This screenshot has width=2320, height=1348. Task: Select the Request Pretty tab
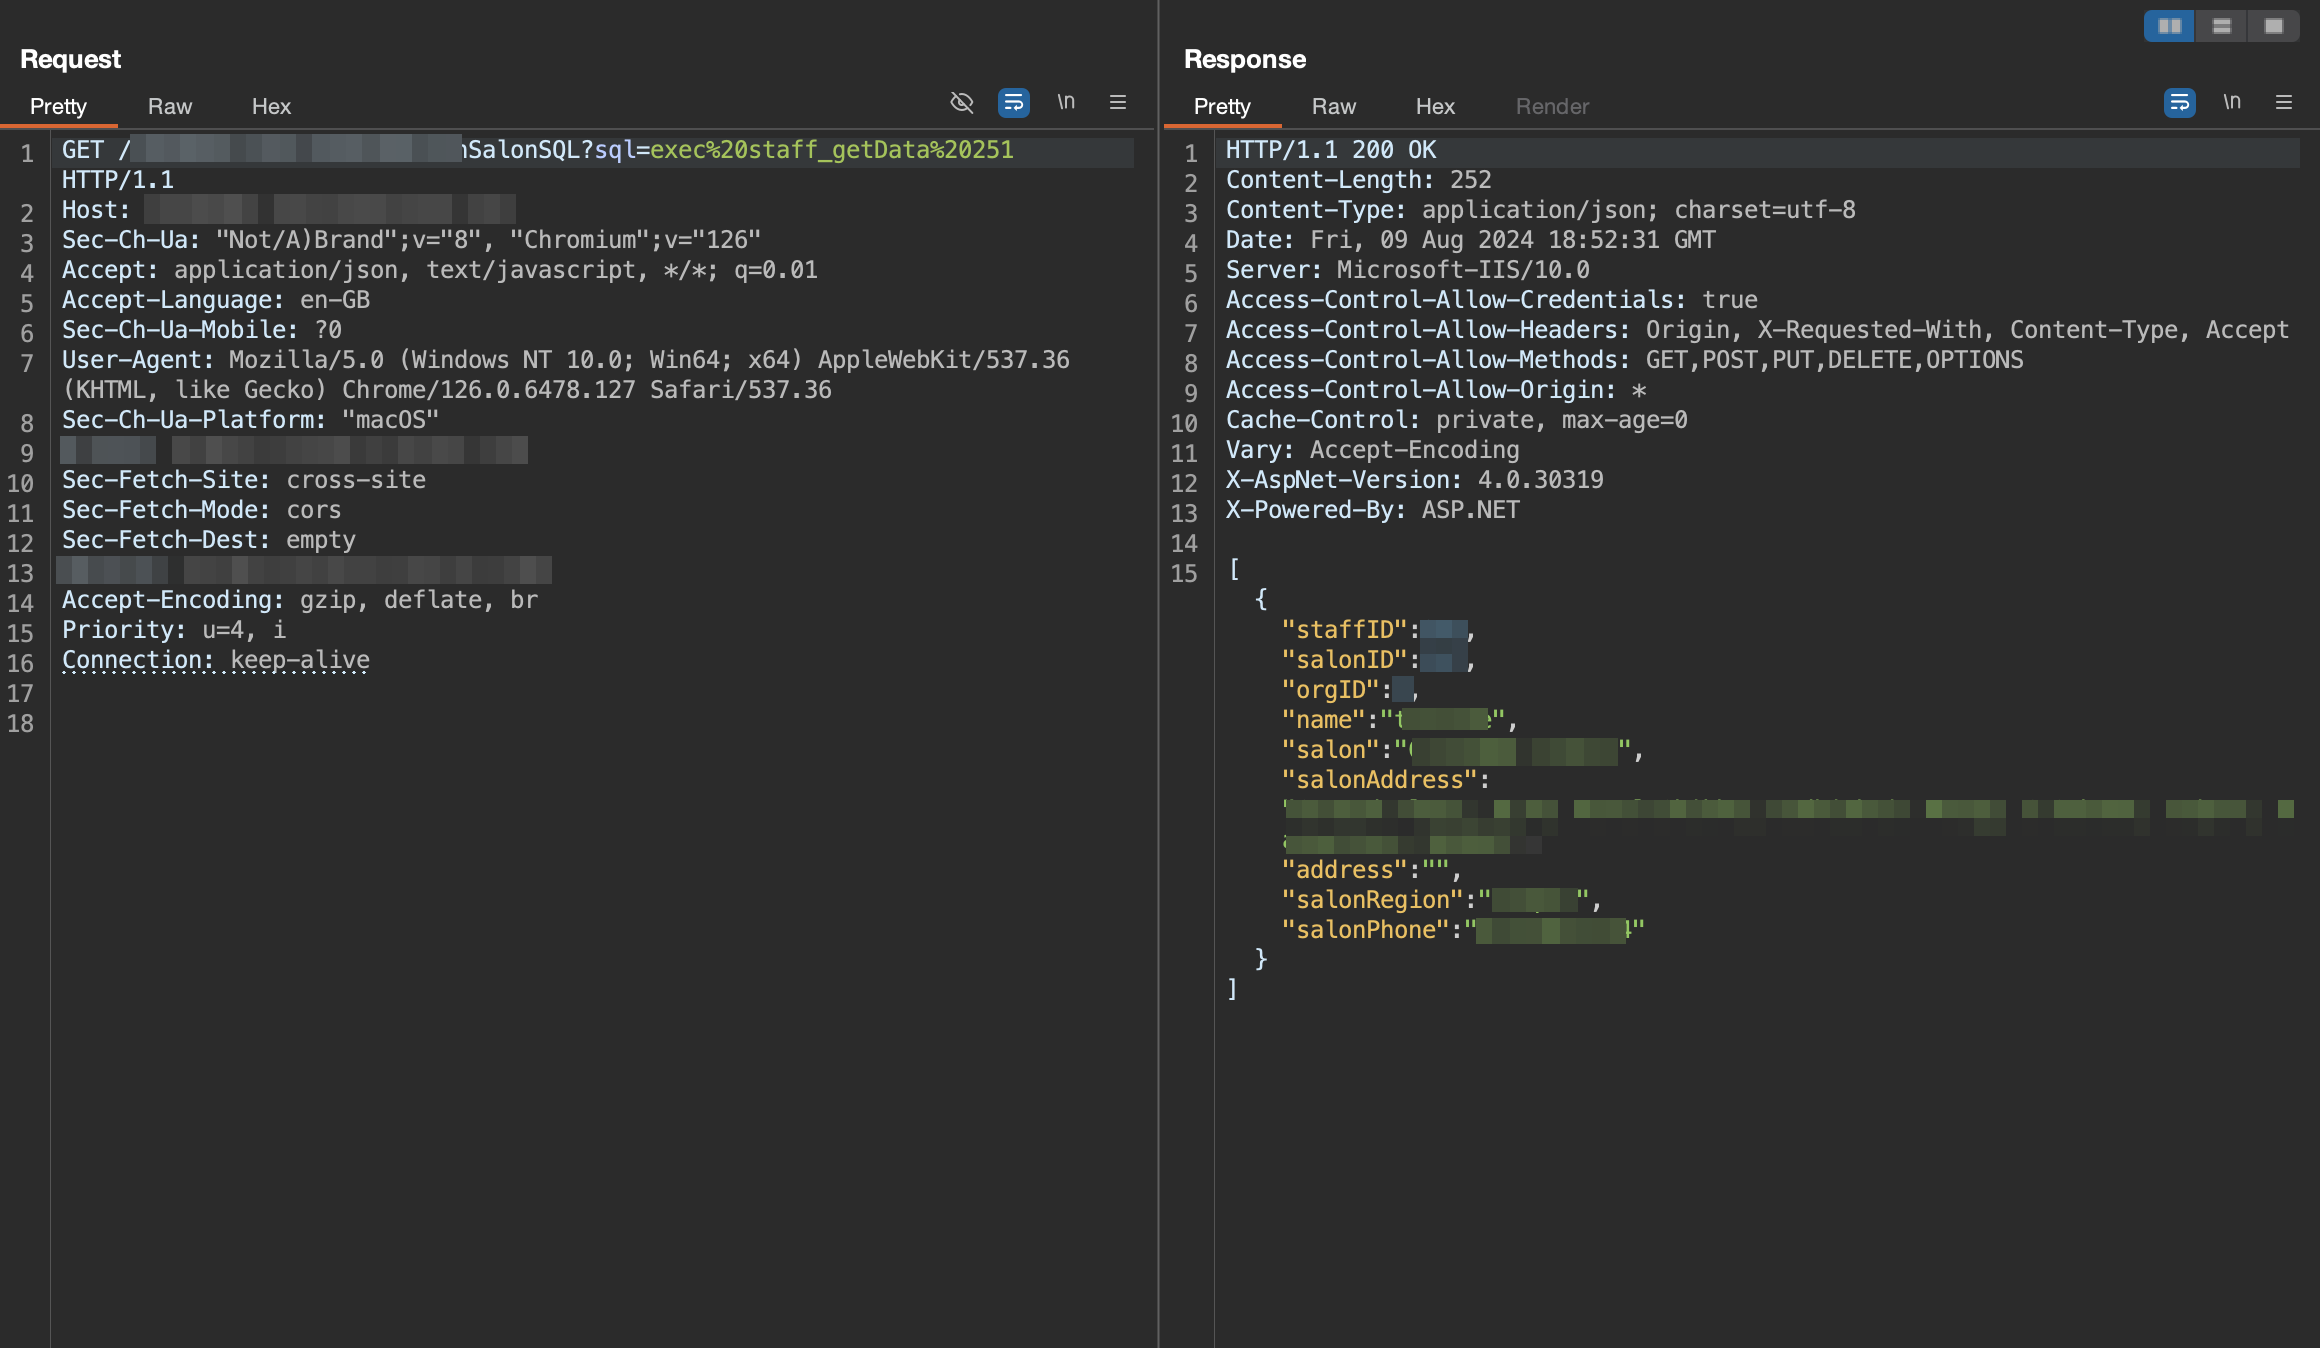[58, 106]
